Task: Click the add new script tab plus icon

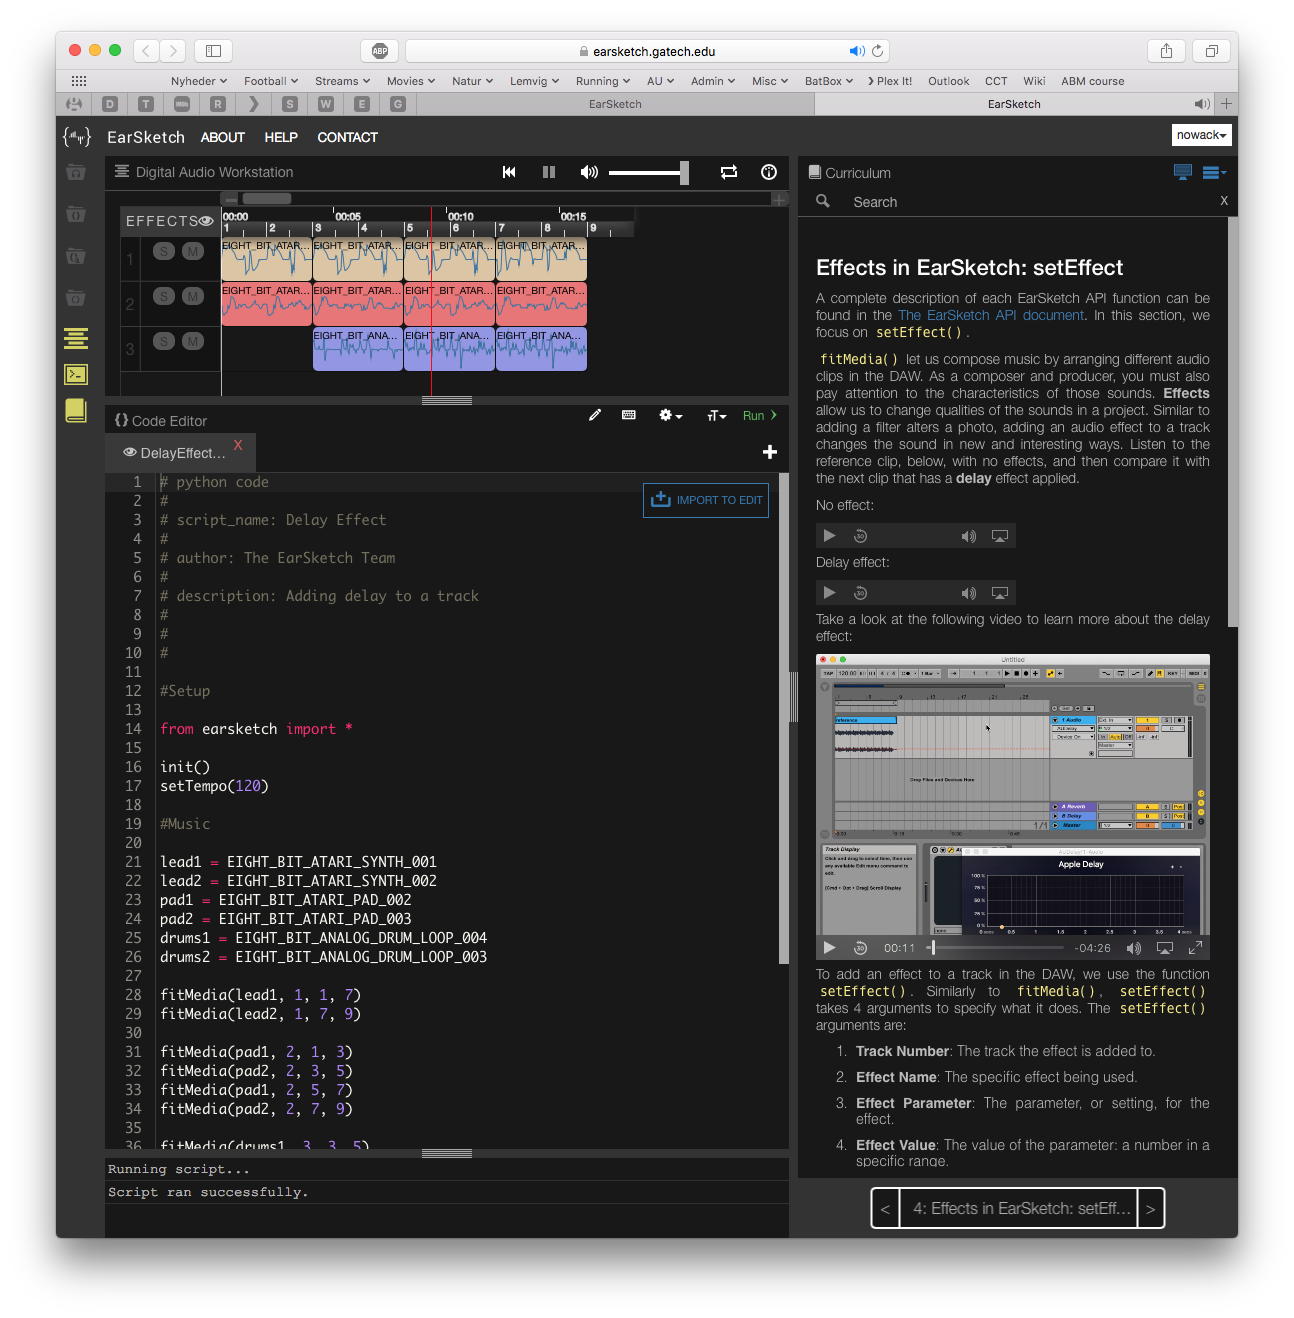Action: tap(770, 452)
